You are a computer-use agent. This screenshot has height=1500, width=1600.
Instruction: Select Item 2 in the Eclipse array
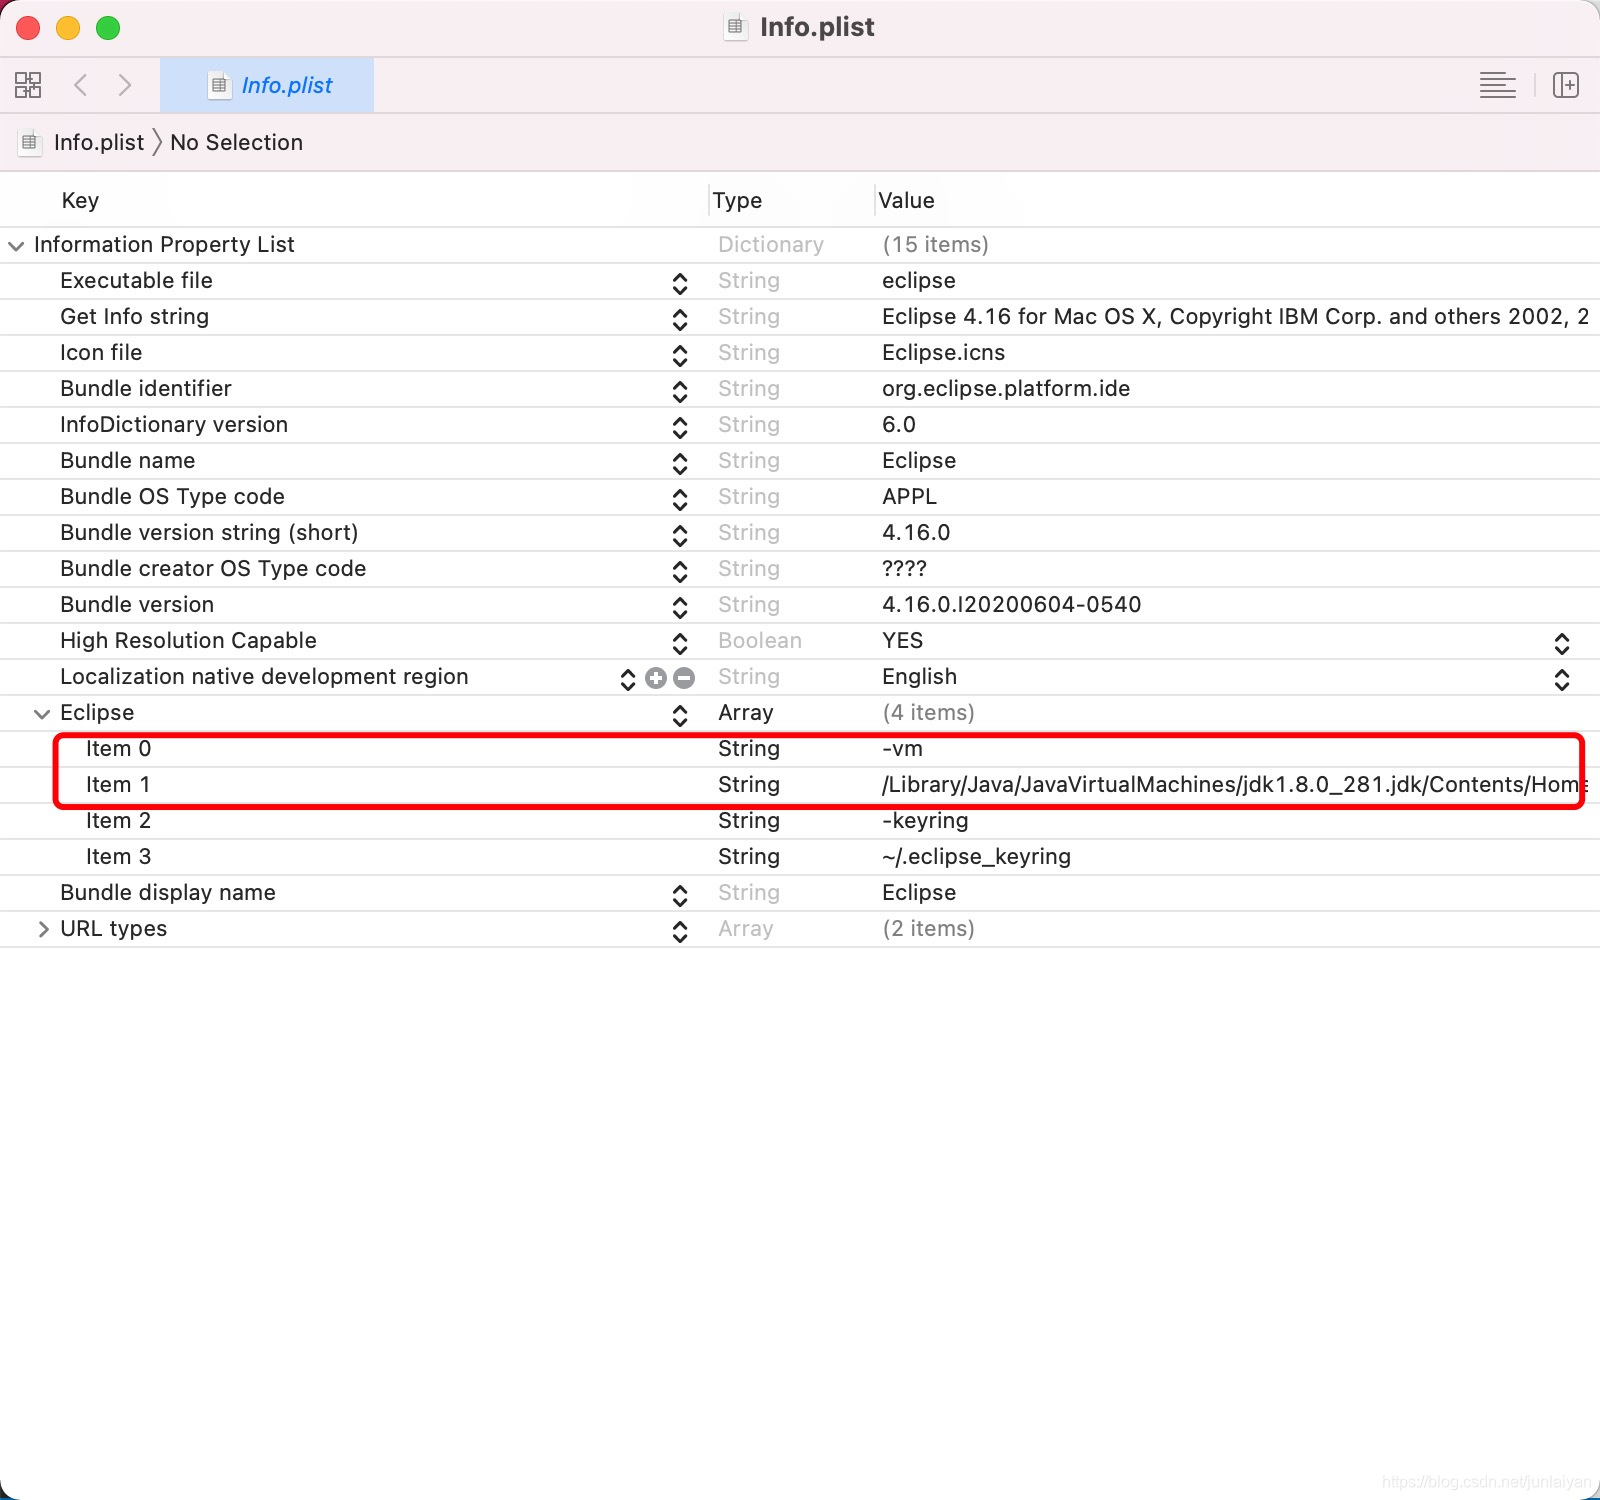pos(118,821)
